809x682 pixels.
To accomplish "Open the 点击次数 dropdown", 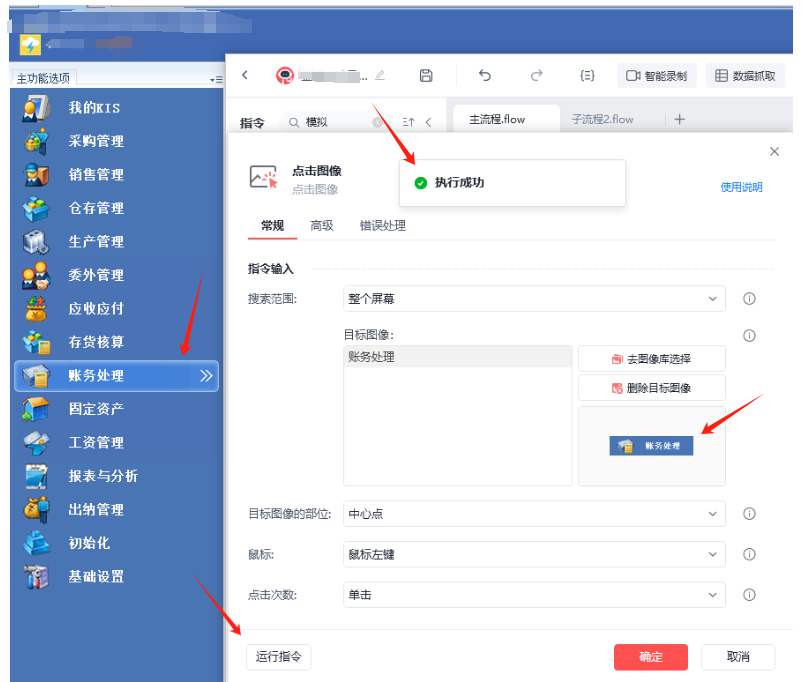I will [x=534, y=595].
